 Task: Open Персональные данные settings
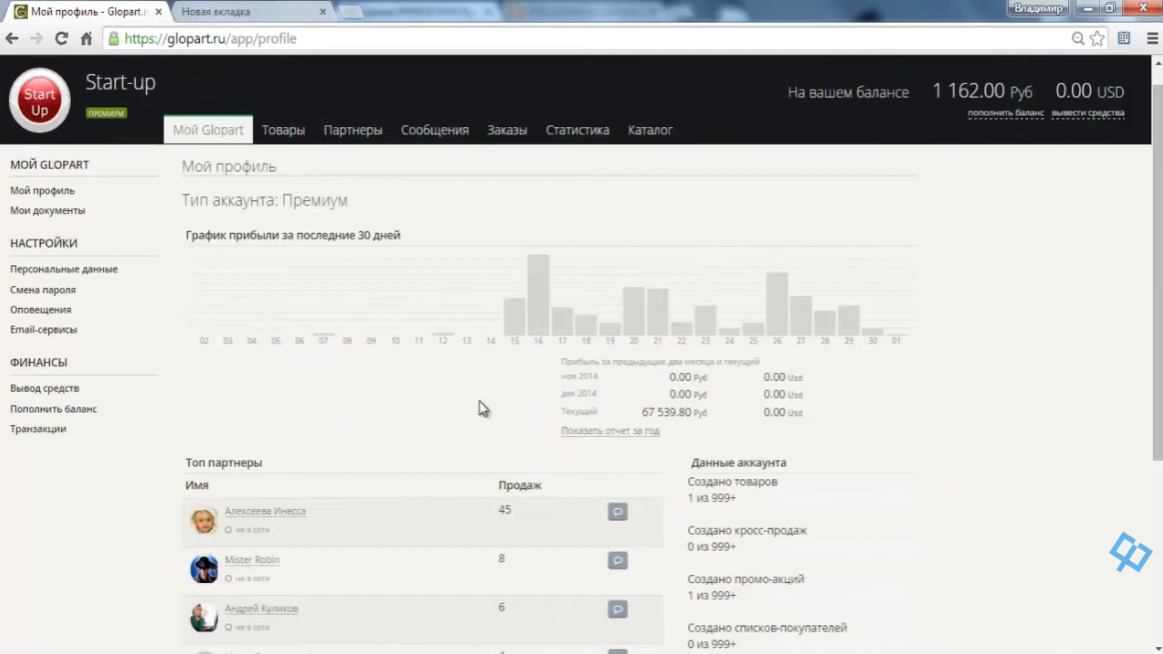[x=64, y=269]
